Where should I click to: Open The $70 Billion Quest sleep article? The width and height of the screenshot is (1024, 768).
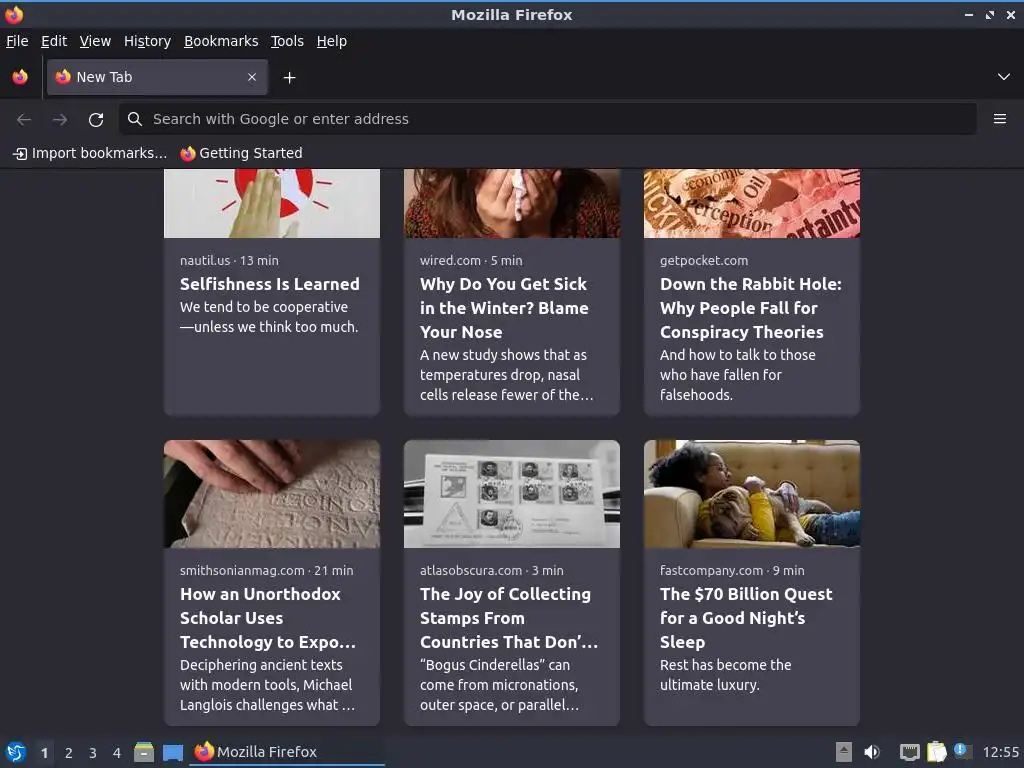coord(746,618)
